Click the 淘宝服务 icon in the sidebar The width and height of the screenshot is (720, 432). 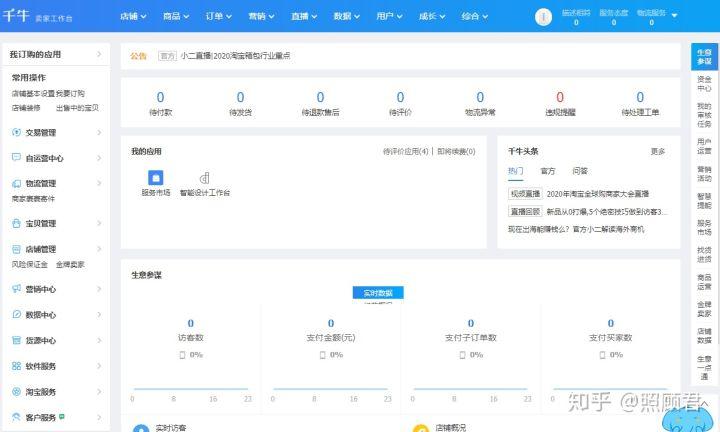coord(17,392)
